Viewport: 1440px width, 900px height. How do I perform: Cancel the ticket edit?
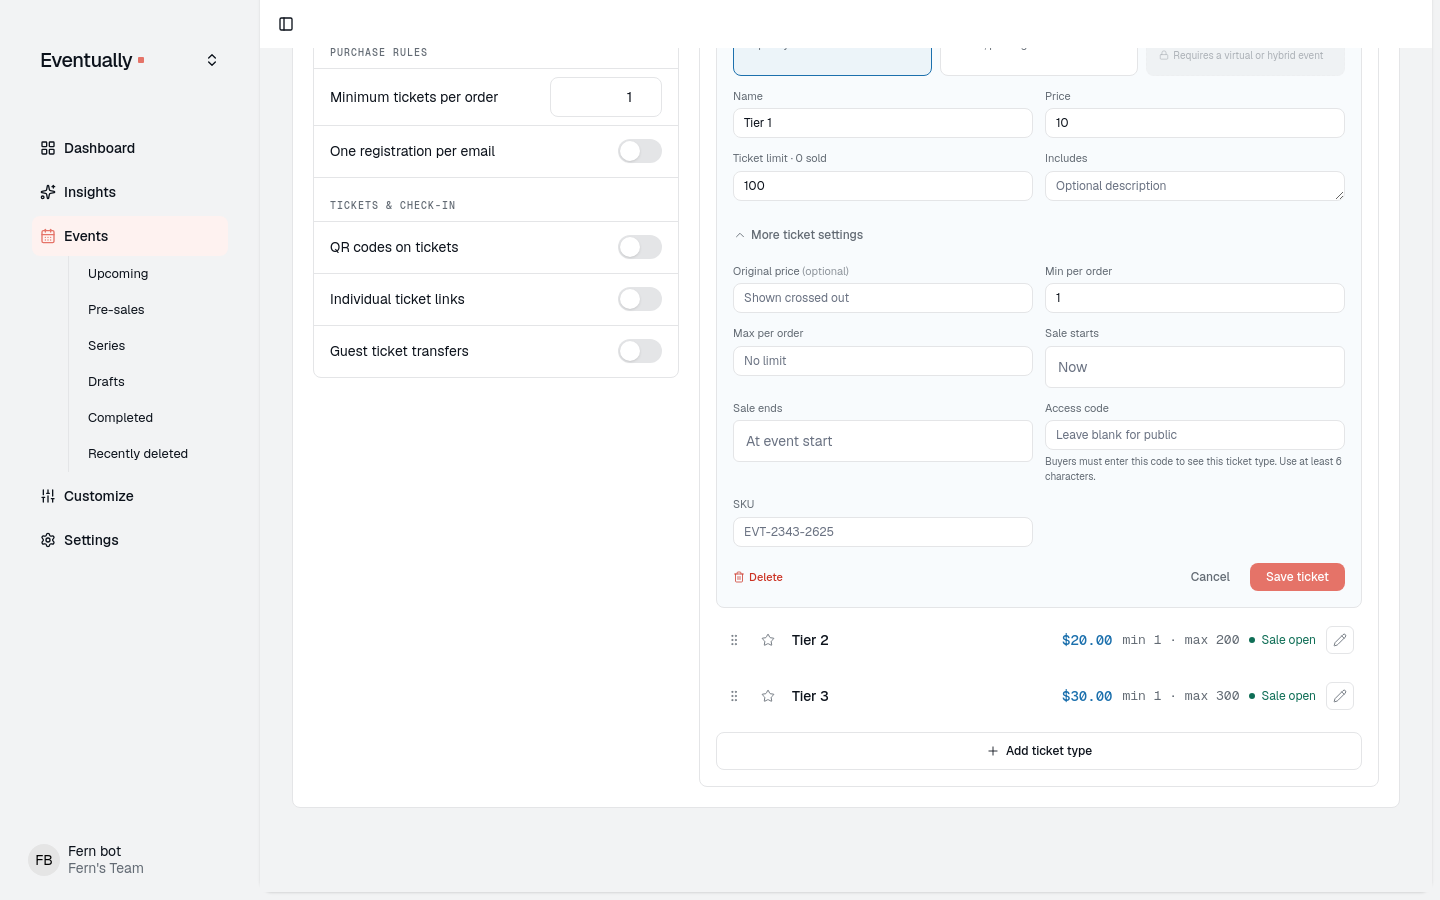click(1210, 577)
